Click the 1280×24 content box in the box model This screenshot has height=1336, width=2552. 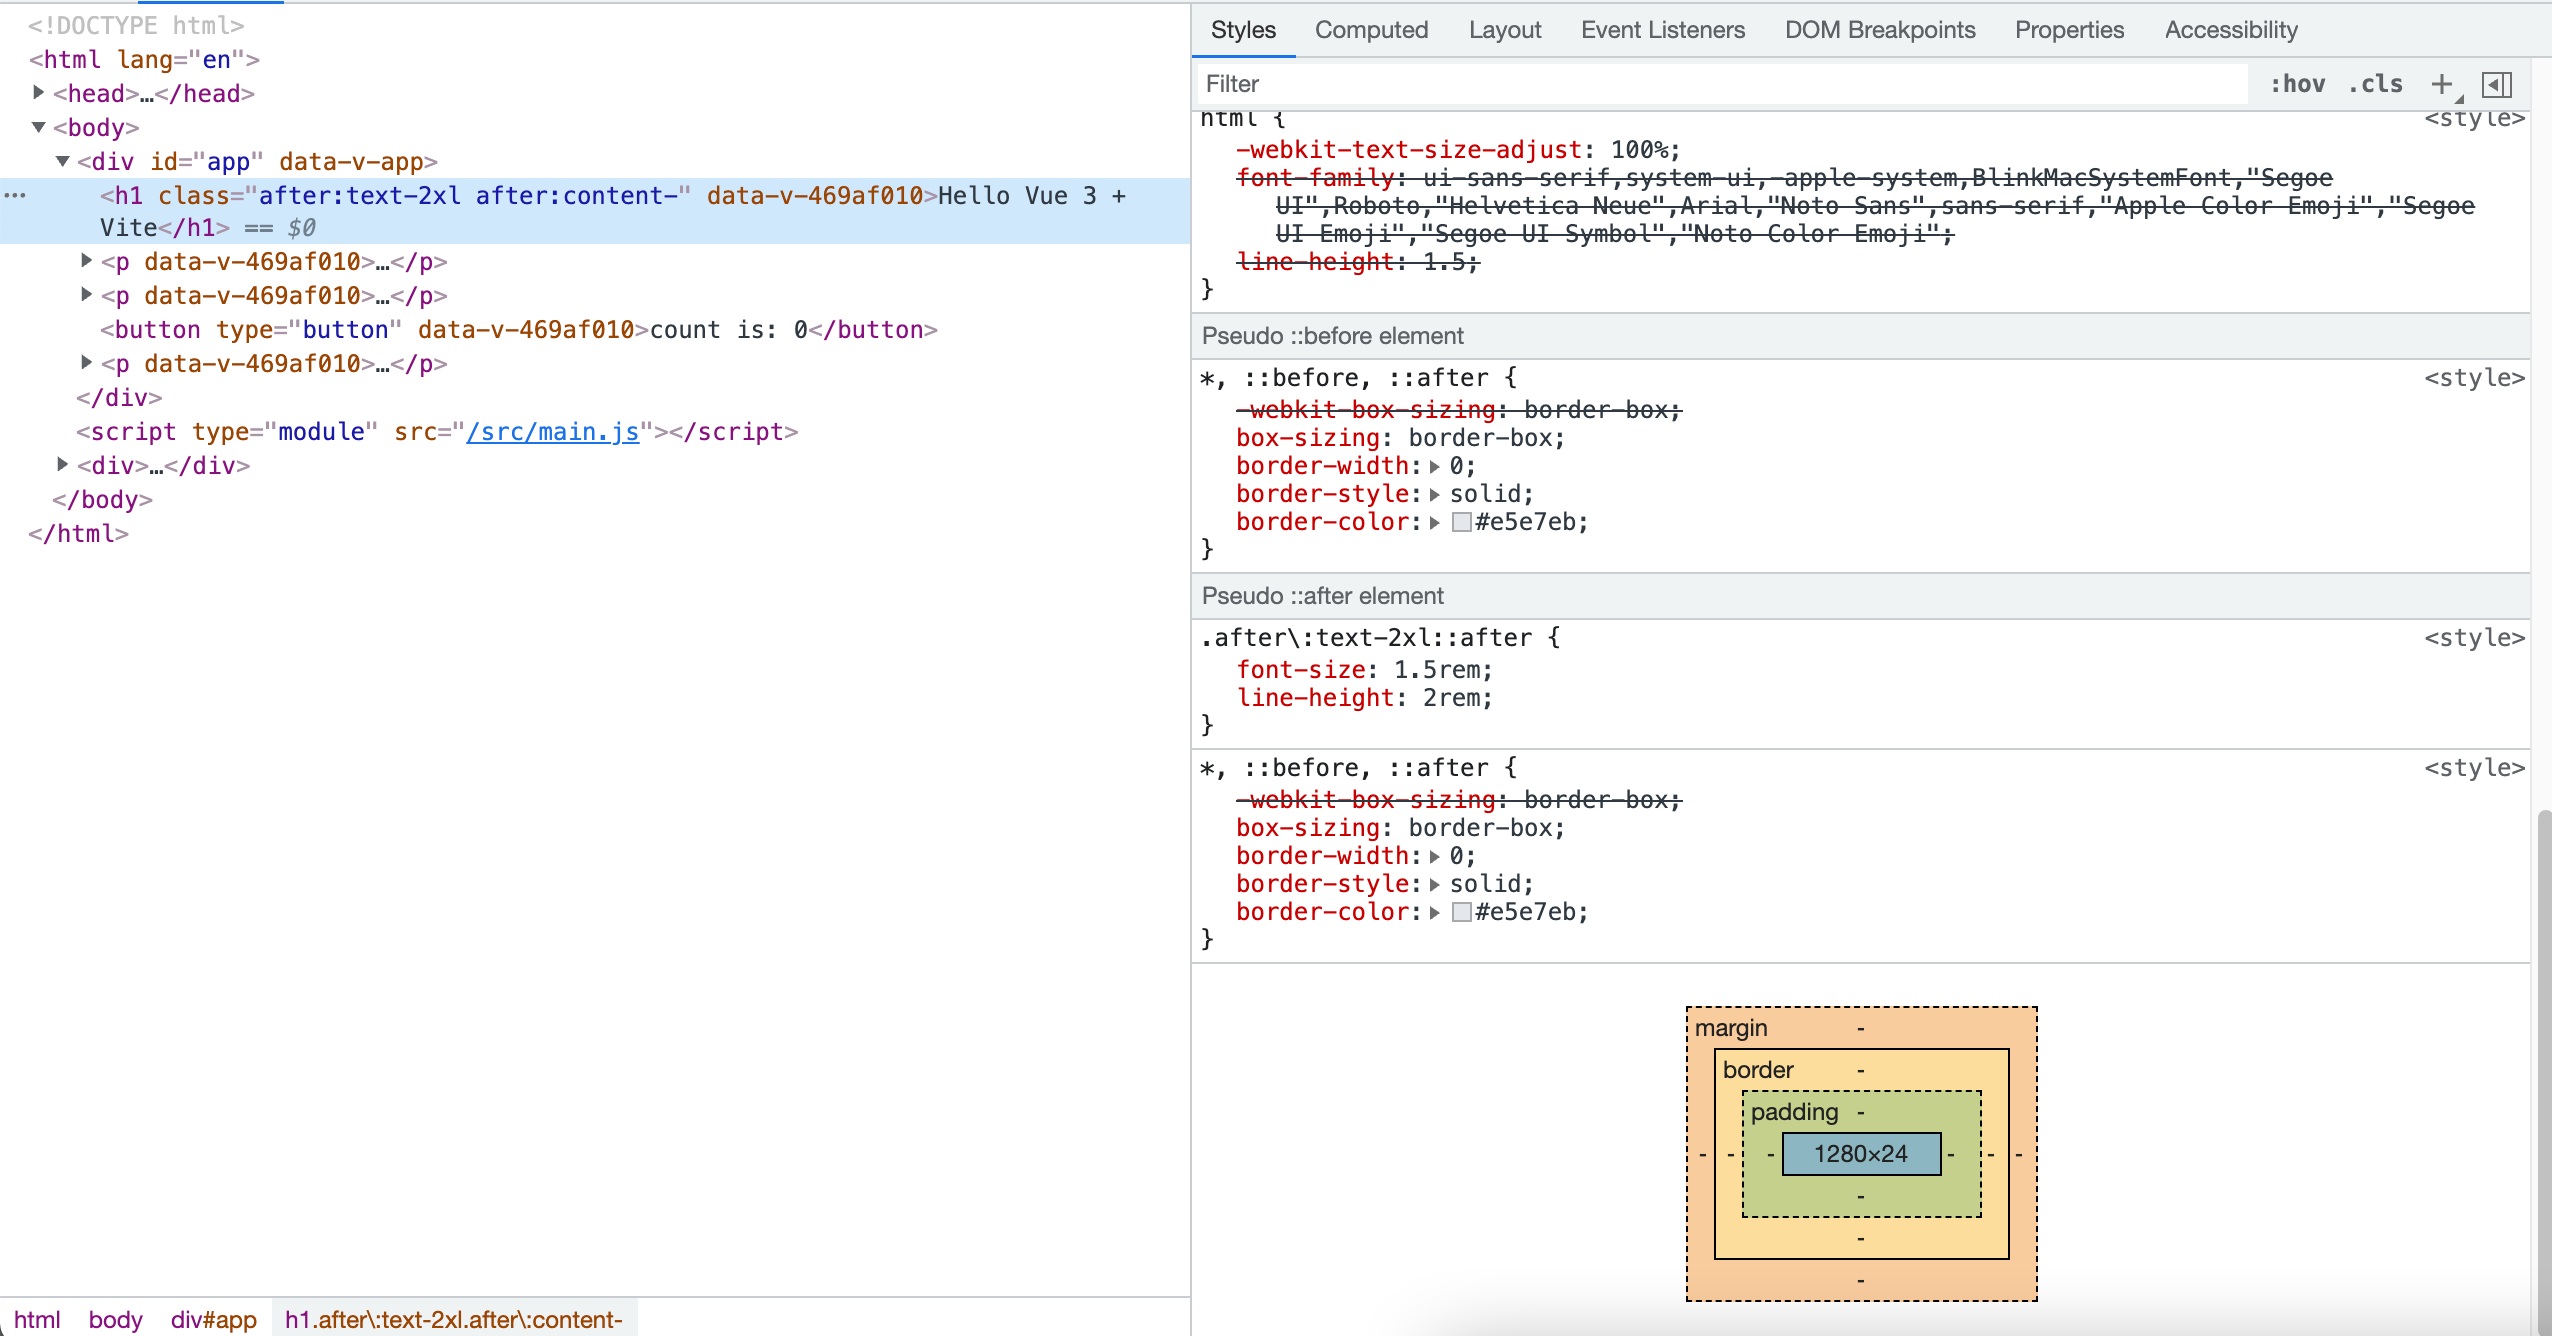click(1860, 1154)
